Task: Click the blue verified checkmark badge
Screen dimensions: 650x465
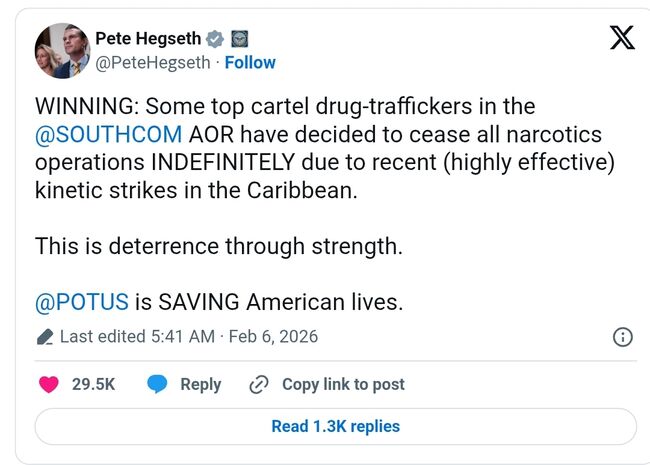Action: coord(215,39)
